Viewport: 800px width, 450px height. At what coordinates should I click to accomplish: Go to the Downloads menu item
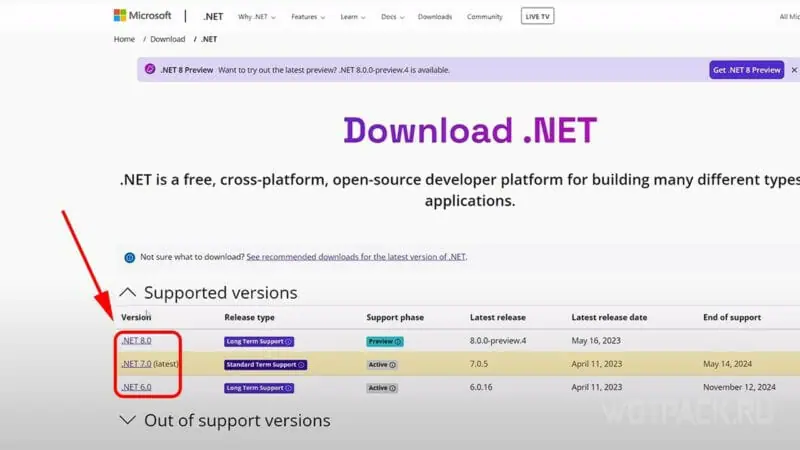(435, 17)
